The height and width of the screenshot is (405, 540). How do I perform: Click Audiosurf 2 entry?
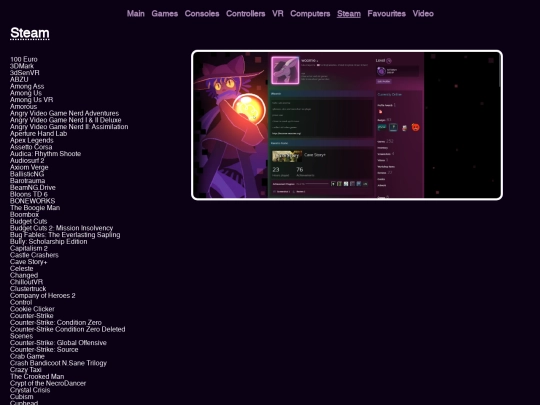tap(27, 160)
